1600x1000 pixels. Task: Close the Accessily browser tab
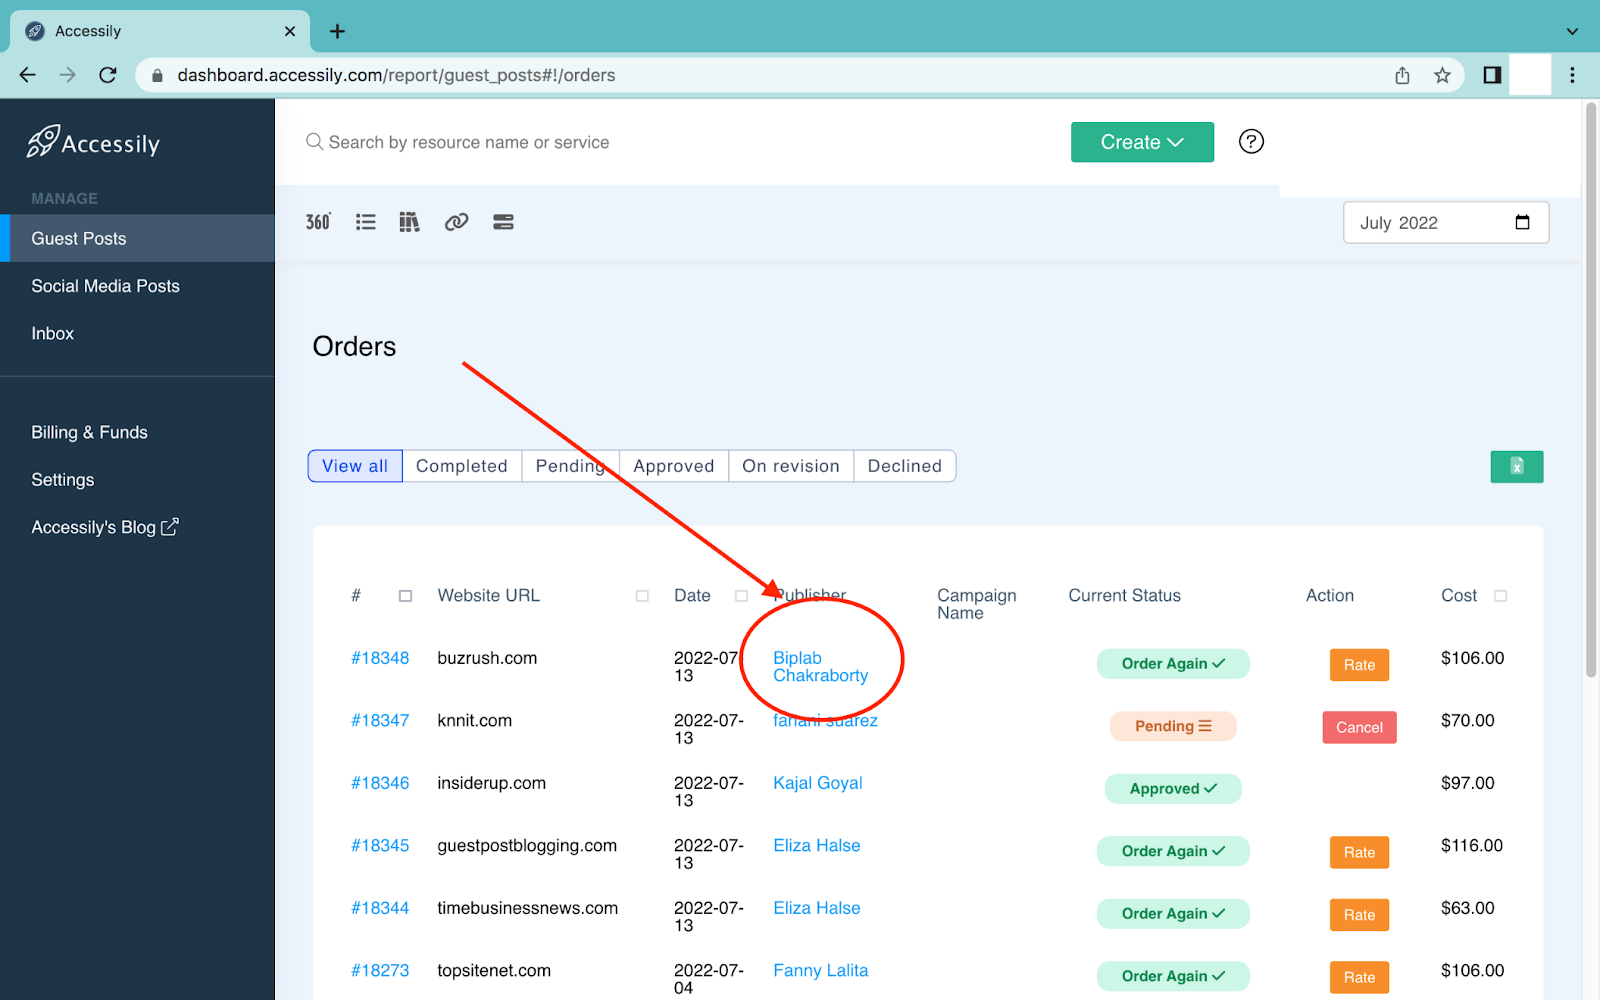click(290, 31)
